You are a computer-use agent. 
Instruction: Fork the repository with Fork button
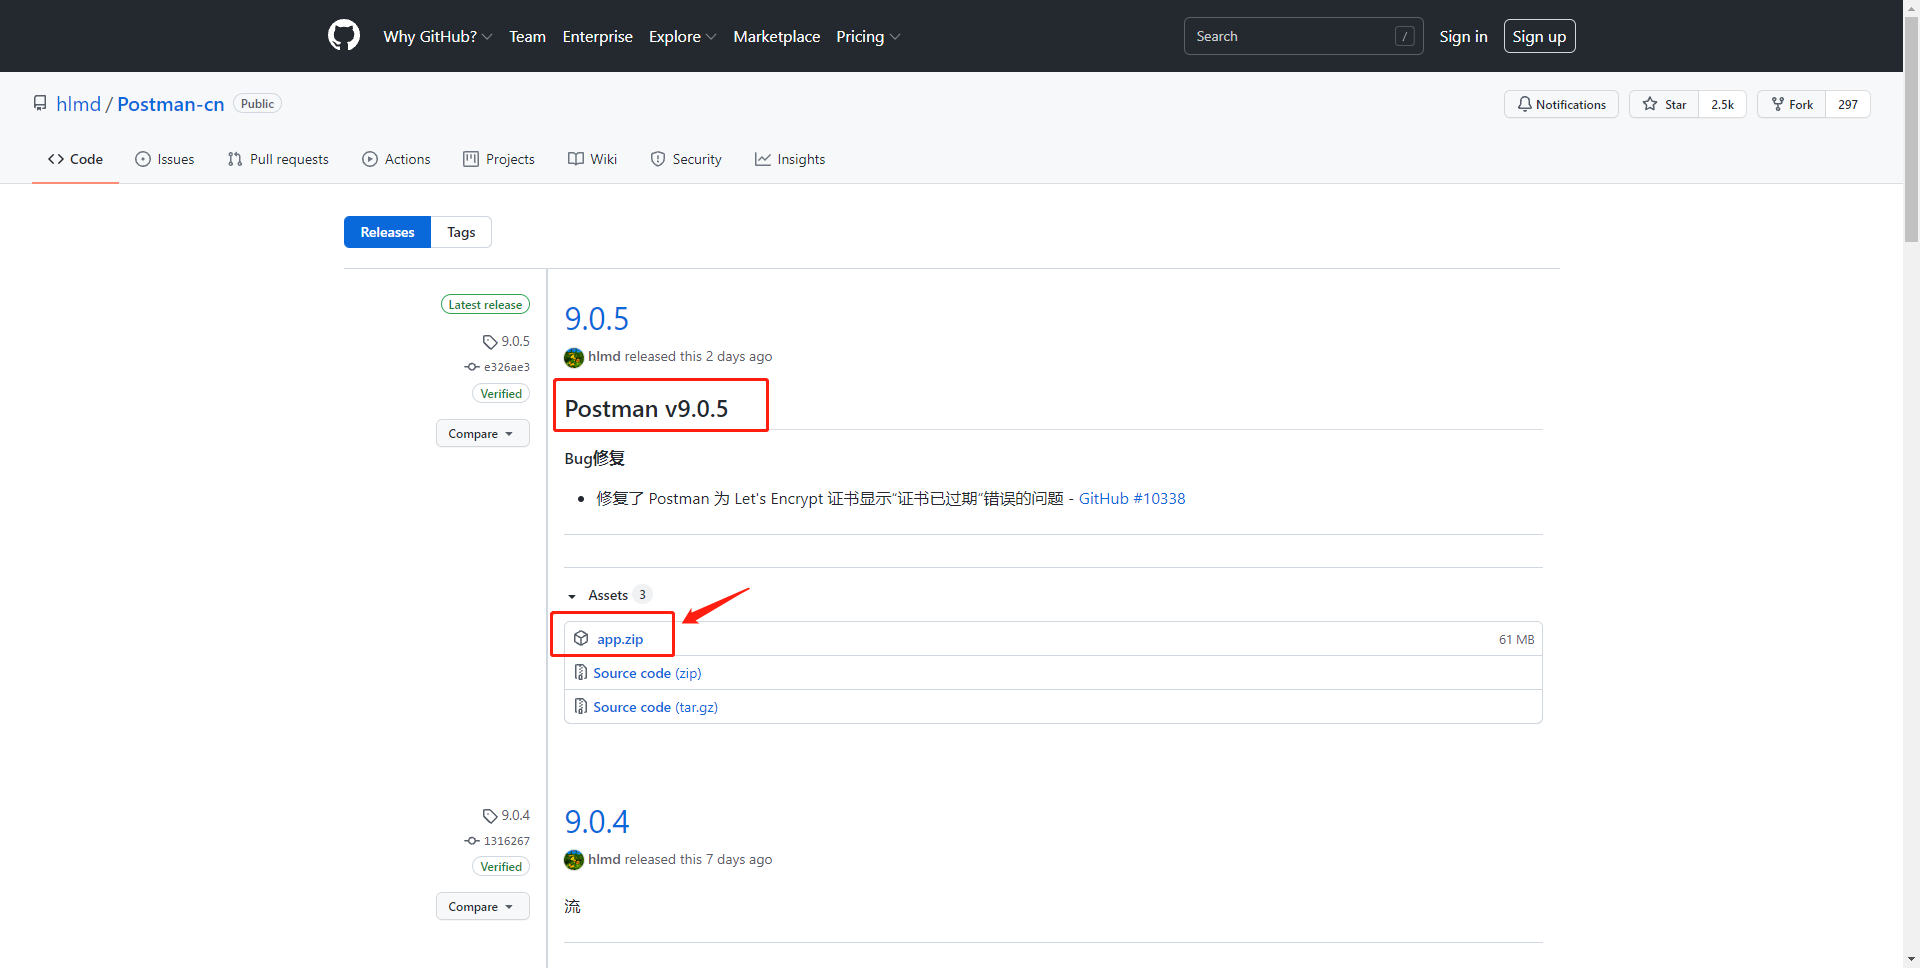pyautogui.click(x=1791, y=104)
